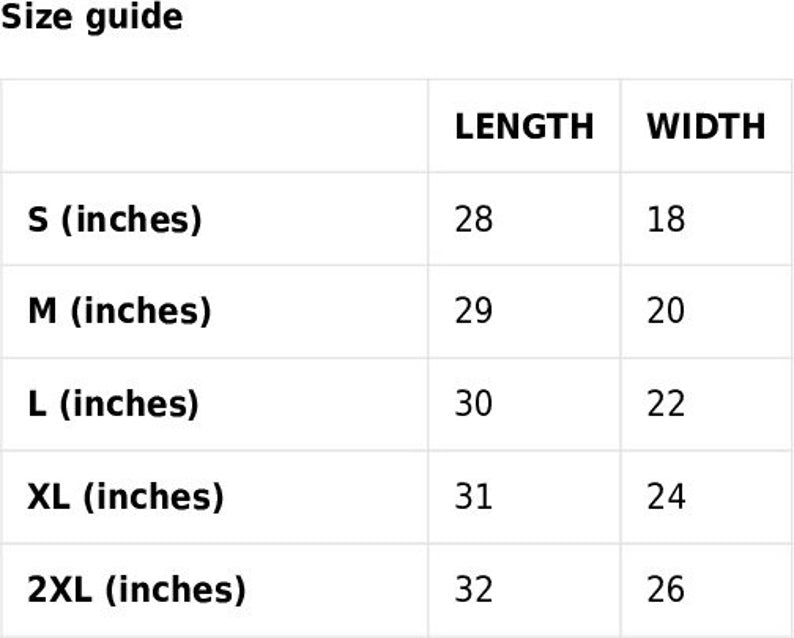The height and width of the screenshot is (638, 794).
Task: Select the L width value 22
Action: click(666, 404)
